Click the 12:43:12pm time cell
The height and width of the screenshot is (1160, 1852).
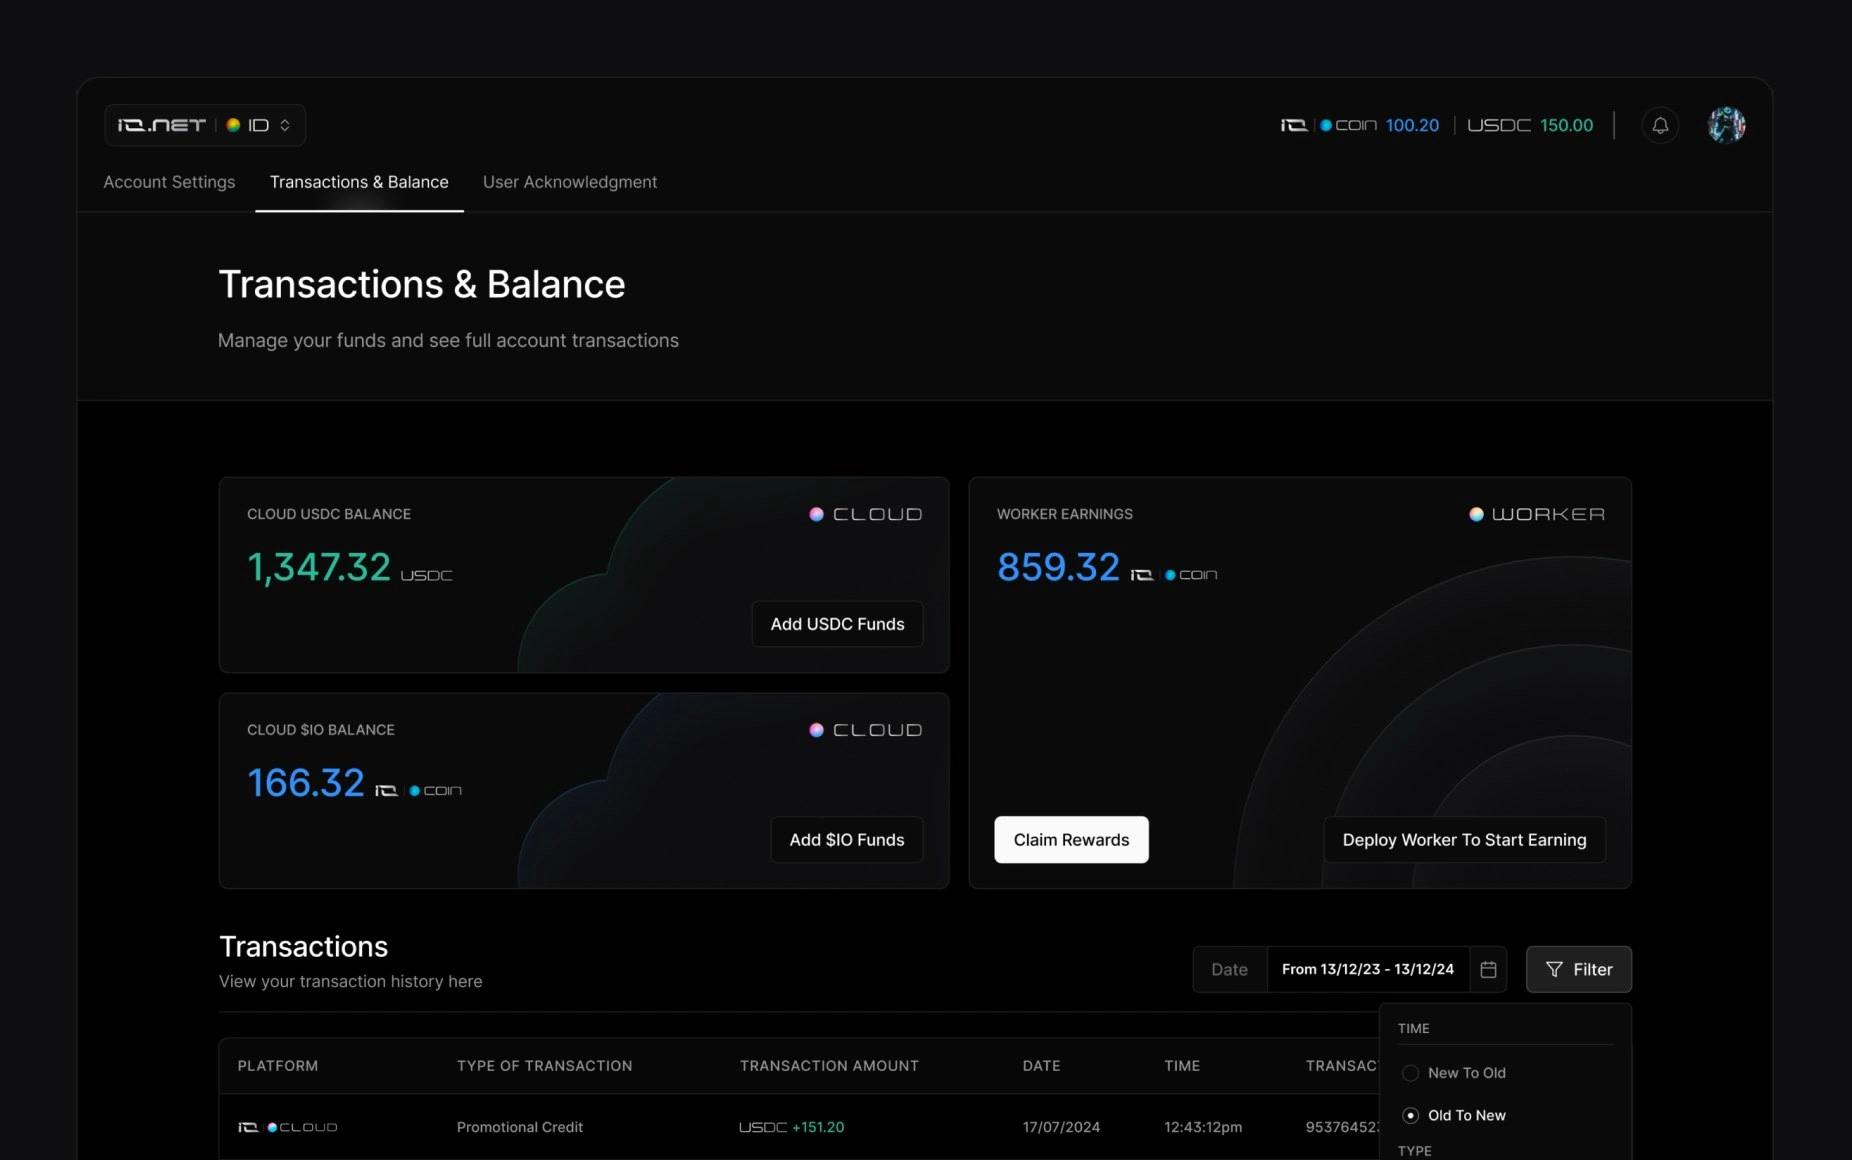(1203, 1127)
